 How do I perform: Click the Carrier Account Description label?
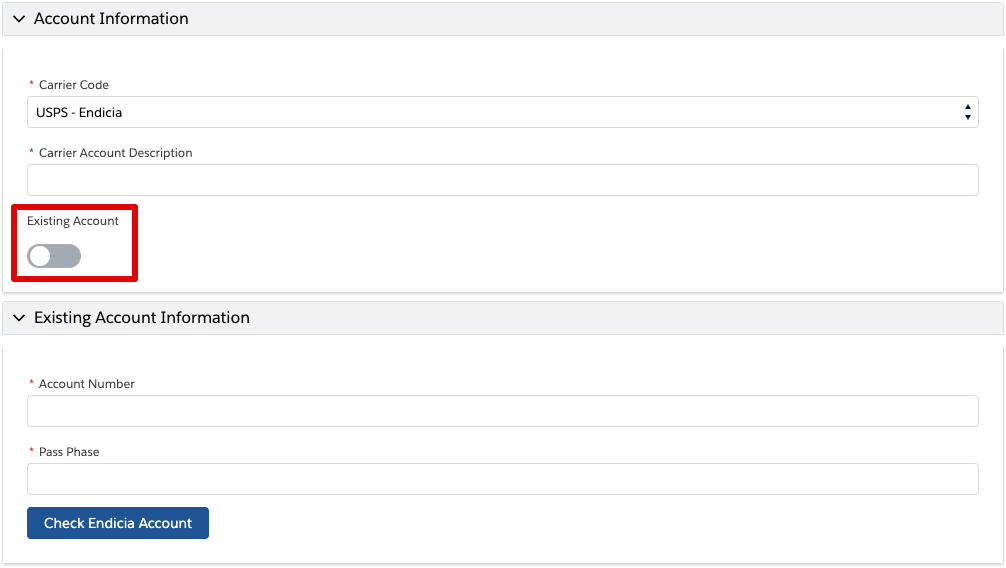(115, 153)
